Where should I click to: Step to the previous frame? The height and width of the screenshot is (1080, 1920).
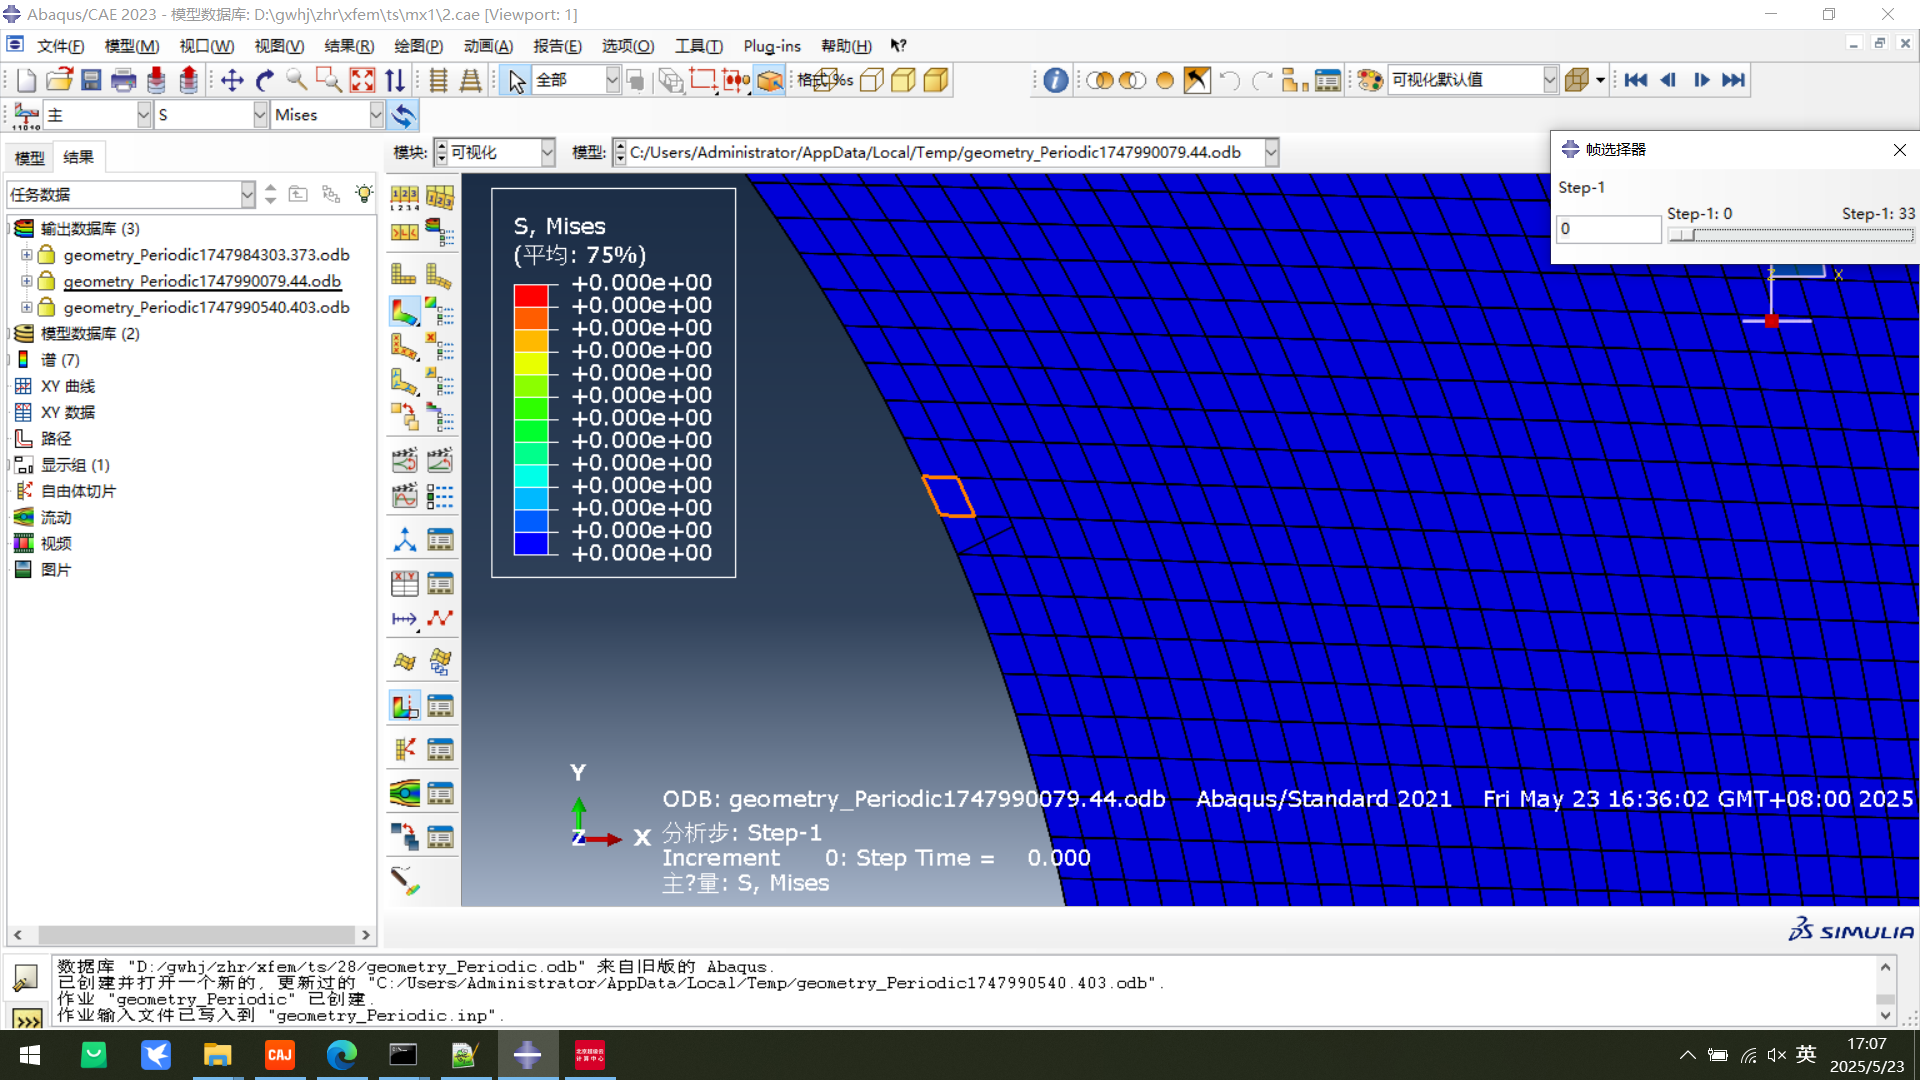(1668, 80)
